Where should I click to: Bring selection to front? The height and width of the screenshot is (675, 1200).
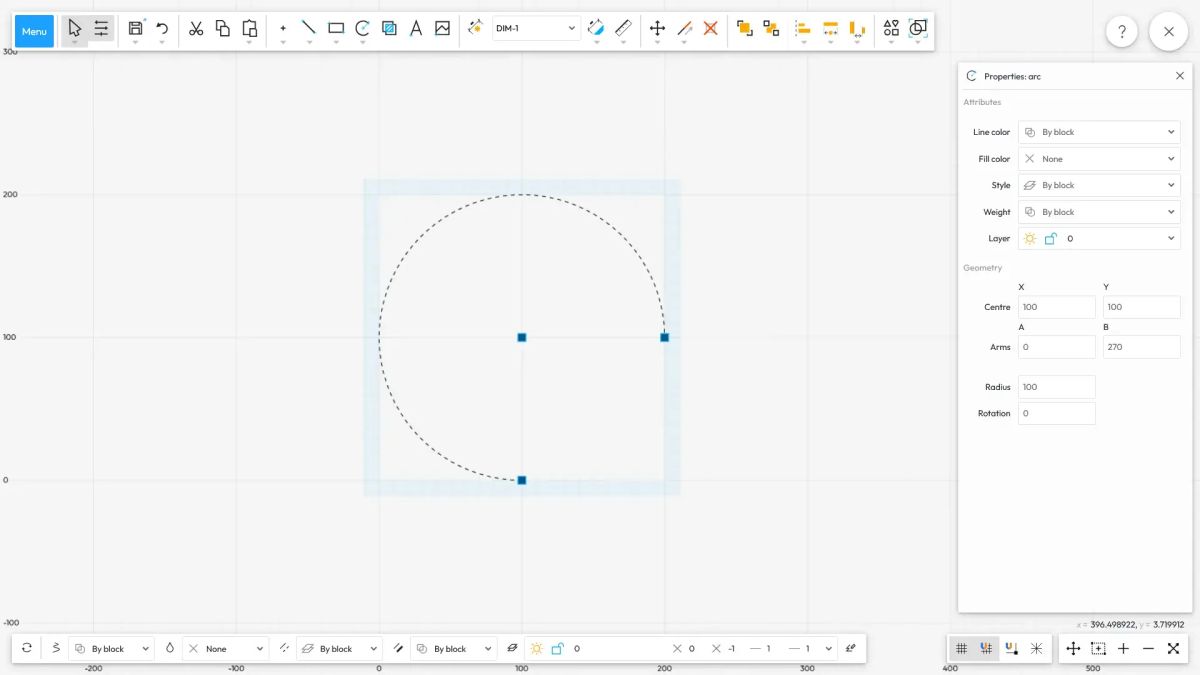point(744,28)
